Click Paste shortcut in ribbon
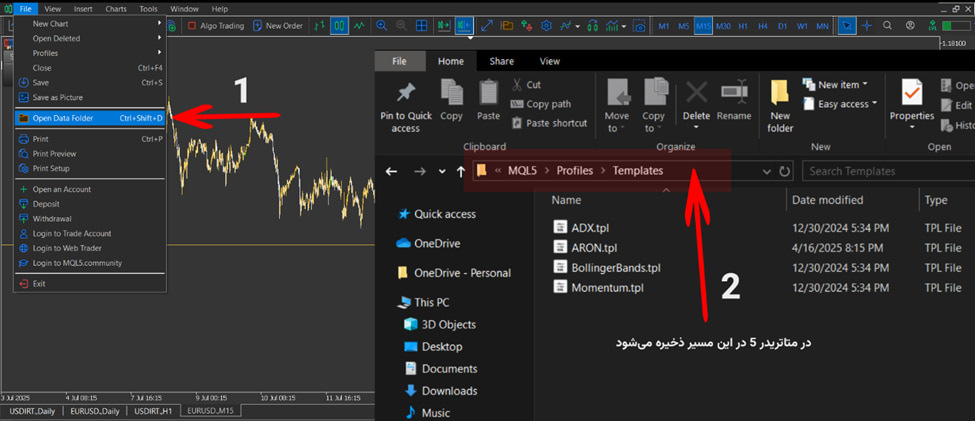This screenshot has width=975, height=421. [x=549, y=123]
